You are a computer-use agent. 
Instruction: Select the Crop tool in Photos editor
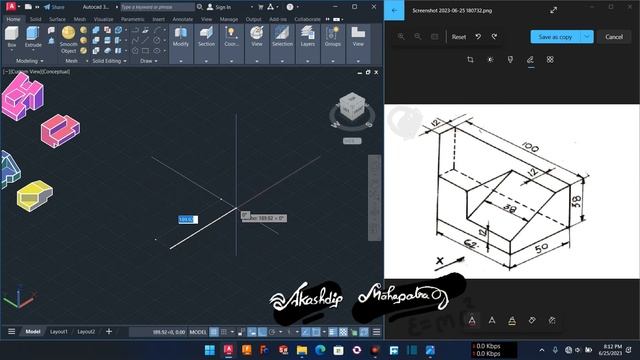pyautogui.click(x=470, y=60)
